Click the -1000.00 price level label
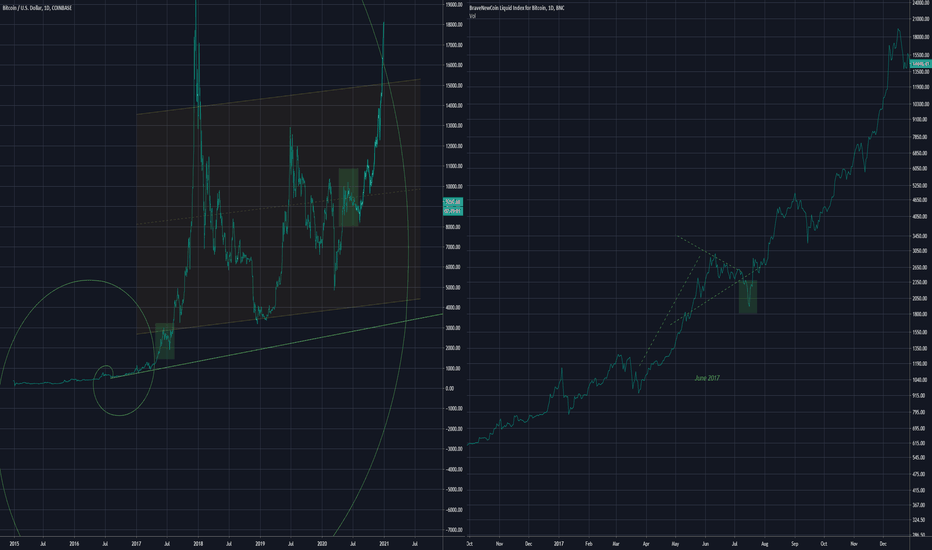 pyautogui.click(x=454, y=409)
